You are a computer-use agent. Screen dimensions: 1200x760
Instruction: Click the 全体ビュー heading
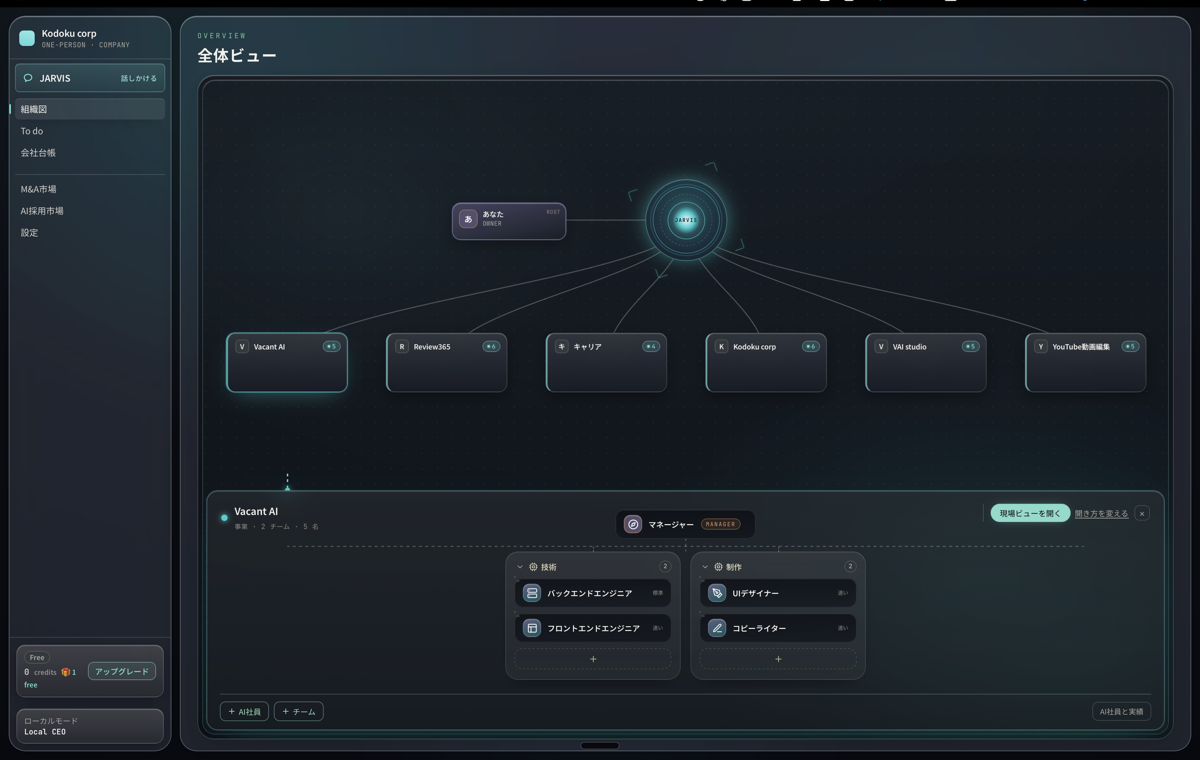[237, 56]
